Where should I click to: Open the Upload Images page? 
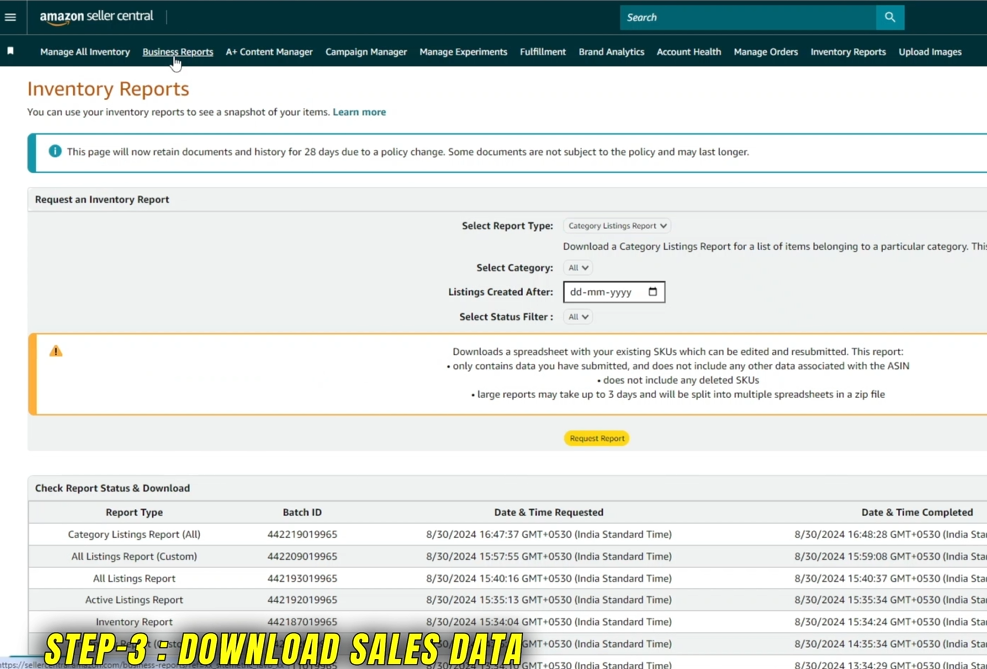coord(930,52)
